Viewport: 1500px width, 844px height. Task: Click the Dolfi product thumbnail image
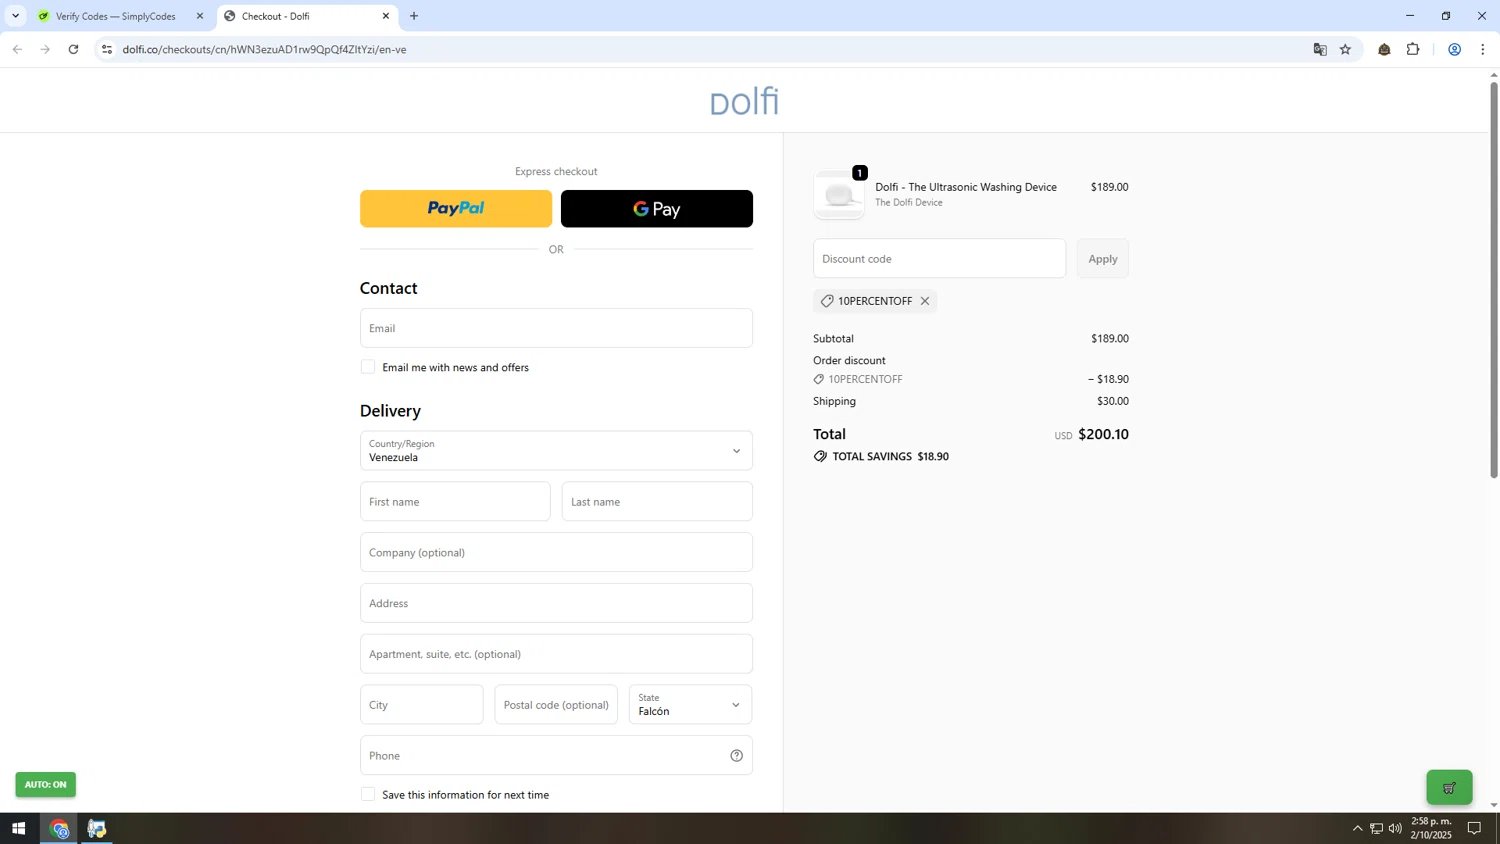pos(839,195)
